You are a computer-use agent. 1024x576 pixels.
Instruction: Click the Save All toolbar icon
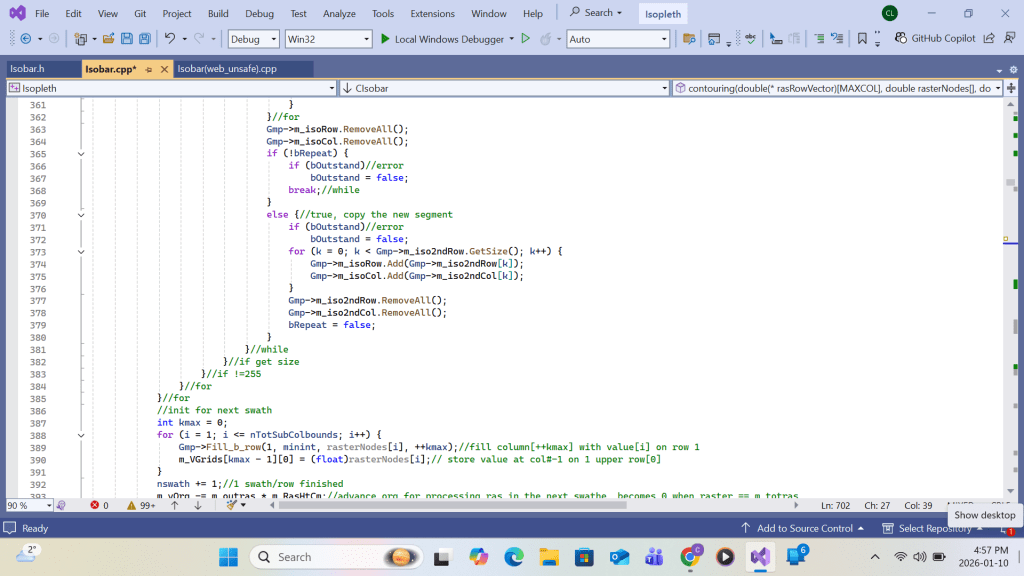(145, 39)
